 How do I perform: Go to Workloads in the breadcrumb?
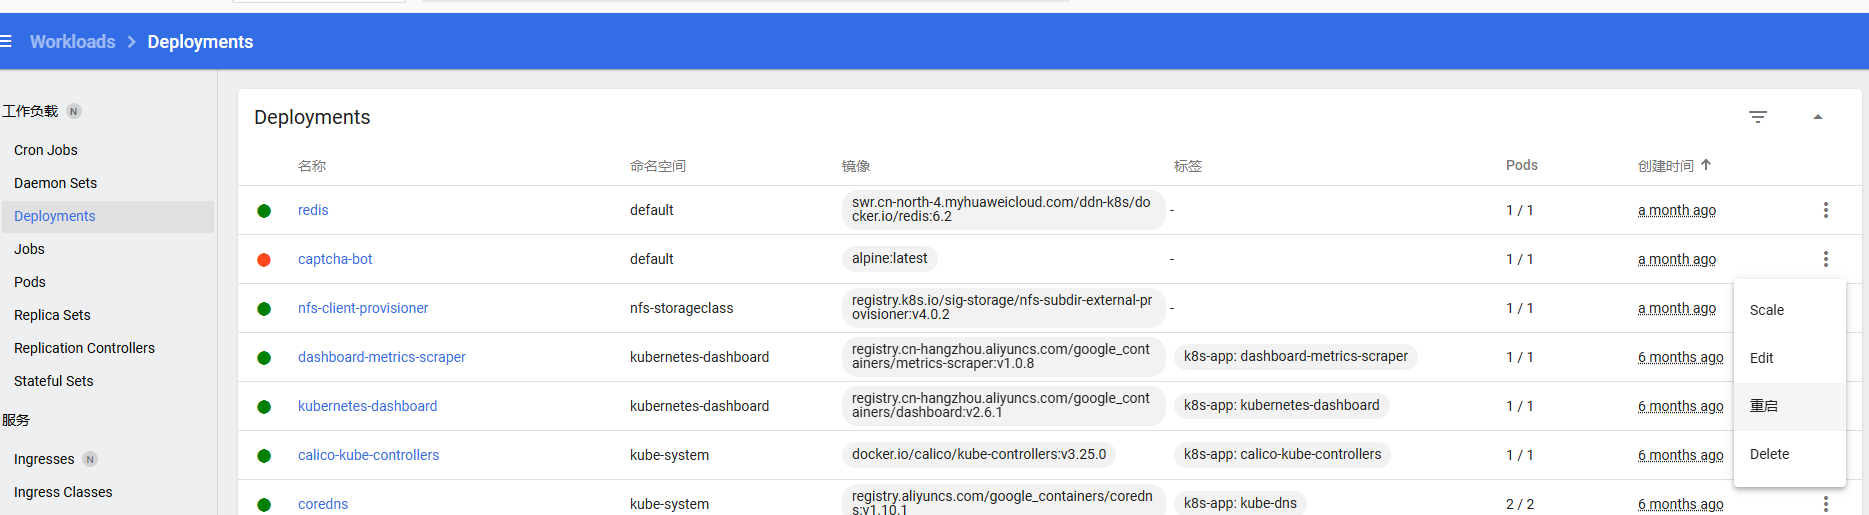(x=72, y=42)
